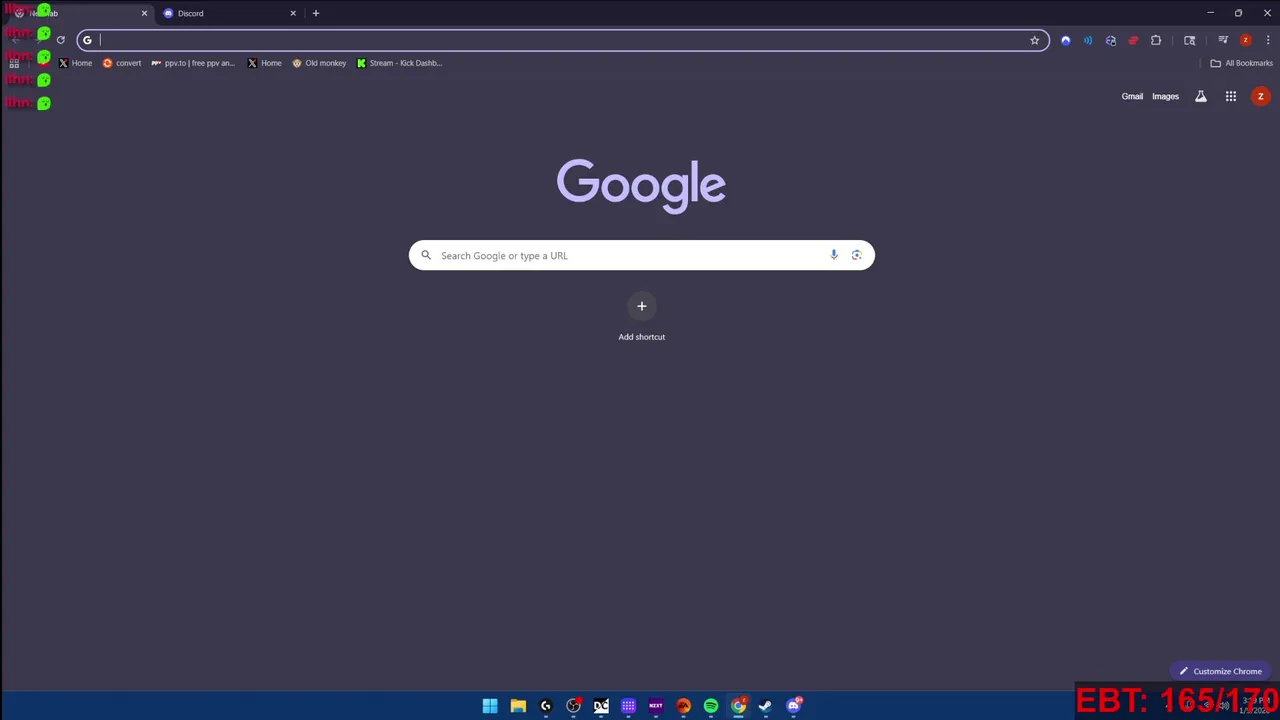The height and width of the screenshot is (720, 1280).
Task: Open the blue arch extension in Chrome's toolbar
Action: pyautogui.click(x=1066, y=40)
